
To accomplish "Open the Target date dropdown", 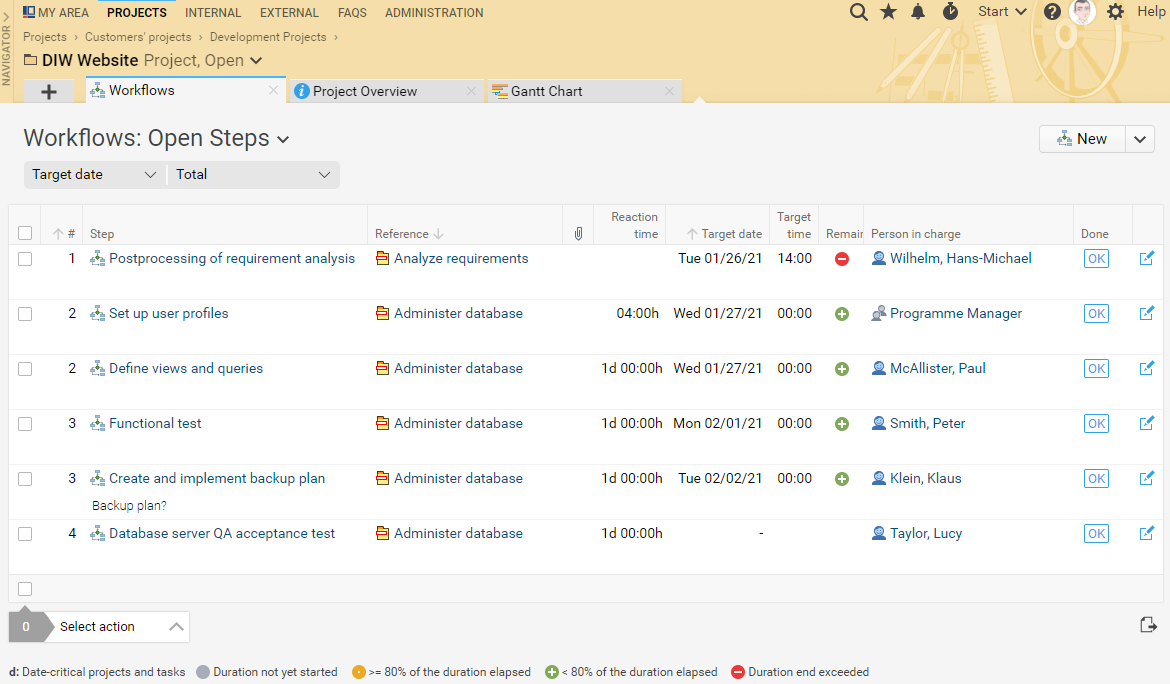I will (94, 175).
